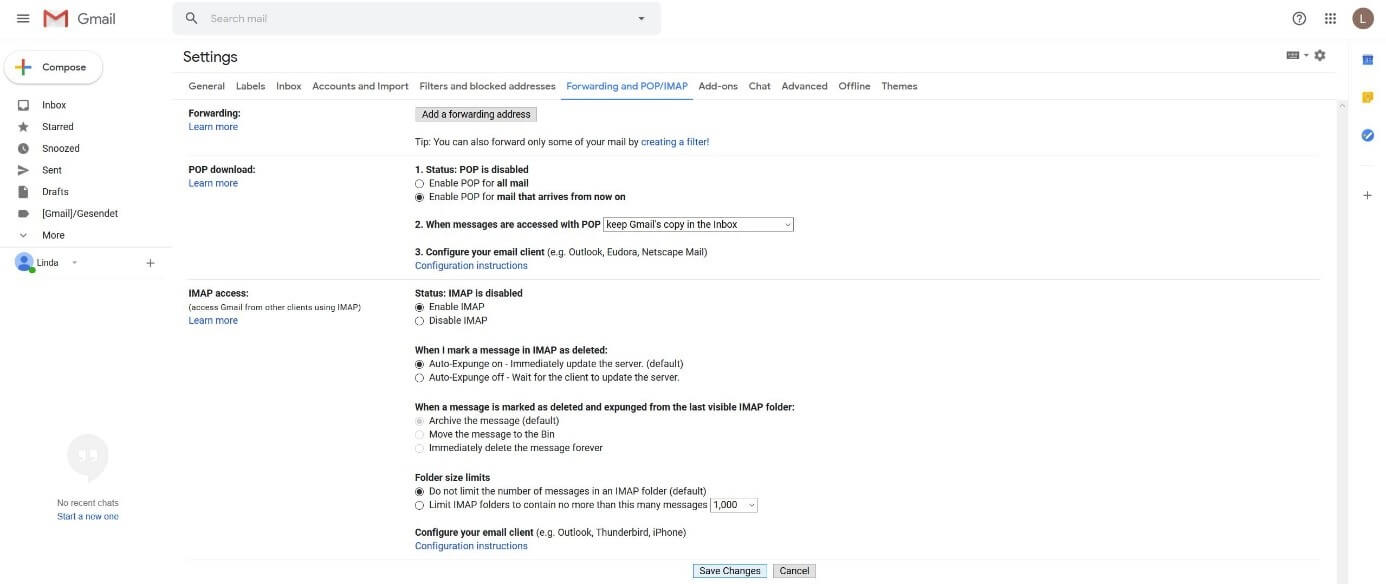
Task: Click the Settings gear icon
Action: [x=1319, y=55]
